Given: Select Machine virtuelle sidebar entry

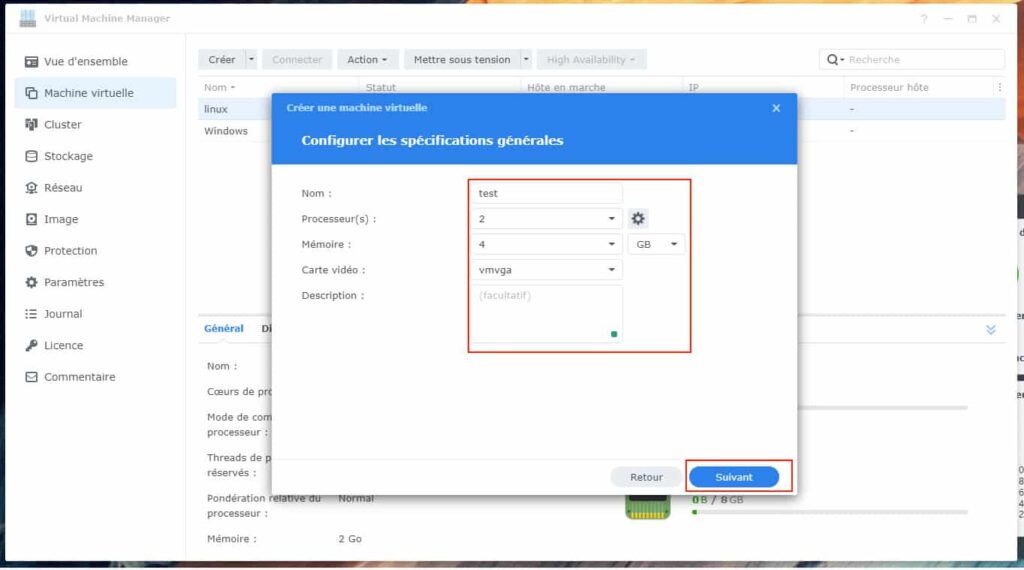Looking at the screenshot, I should [x=95, y=93].
